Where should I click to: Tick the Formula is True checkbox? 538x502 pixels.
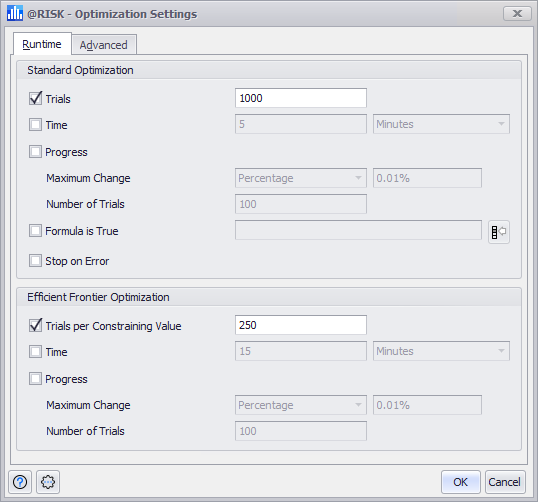pyautogui.click(x=35, y=231)
